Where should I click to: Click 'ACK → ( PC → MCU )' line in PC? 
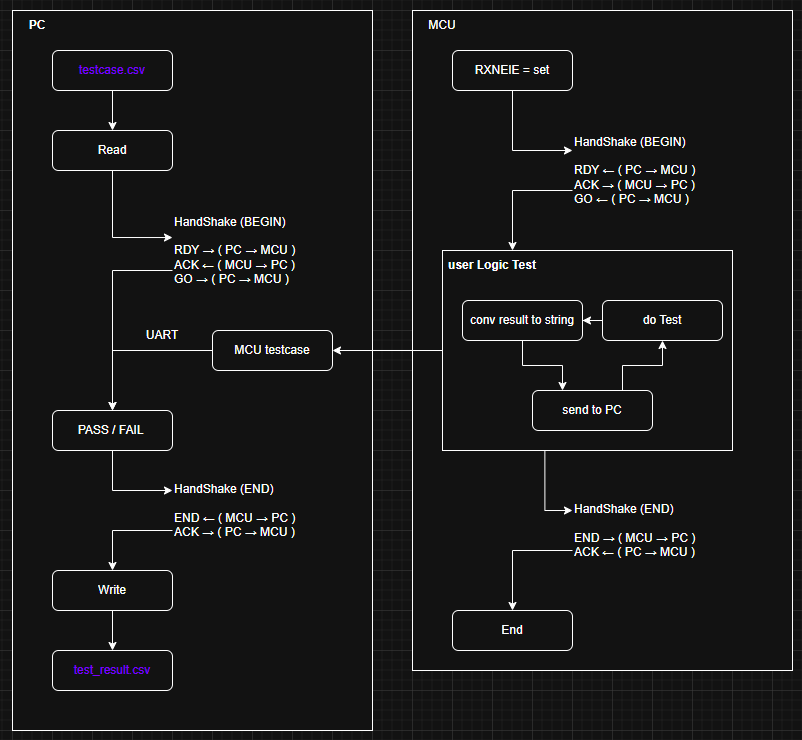point(234,532)
